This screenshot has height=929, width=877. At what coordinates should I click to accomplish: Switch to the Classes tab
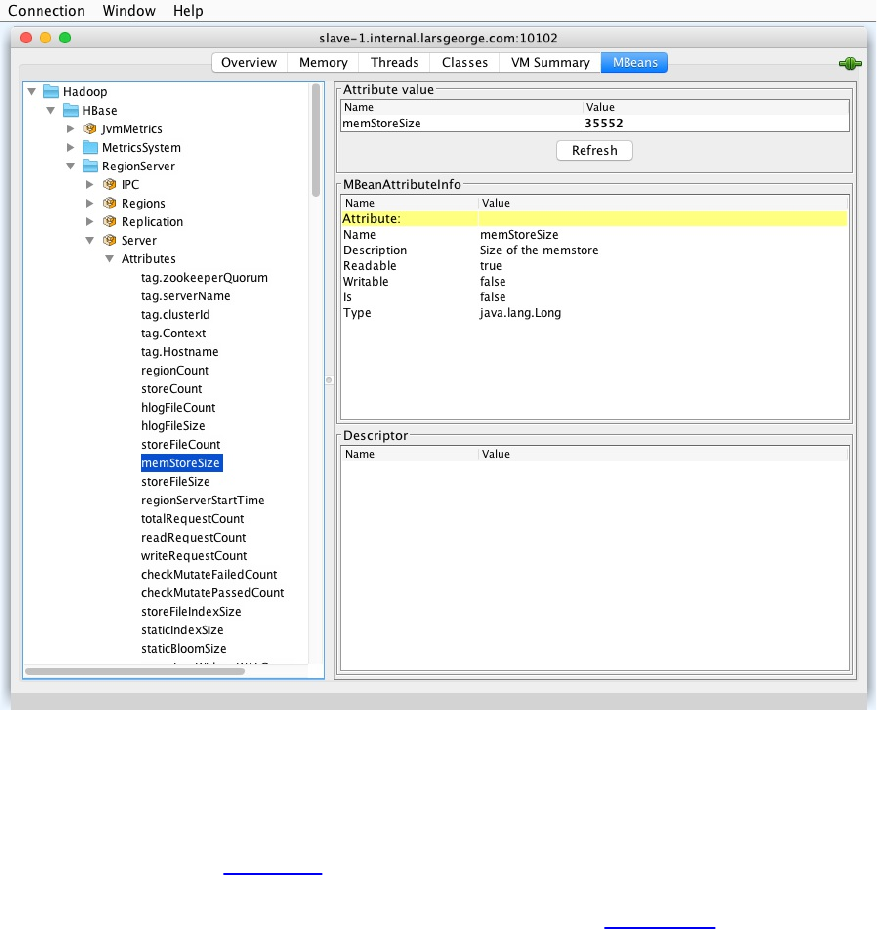click(x=465, y=62)
